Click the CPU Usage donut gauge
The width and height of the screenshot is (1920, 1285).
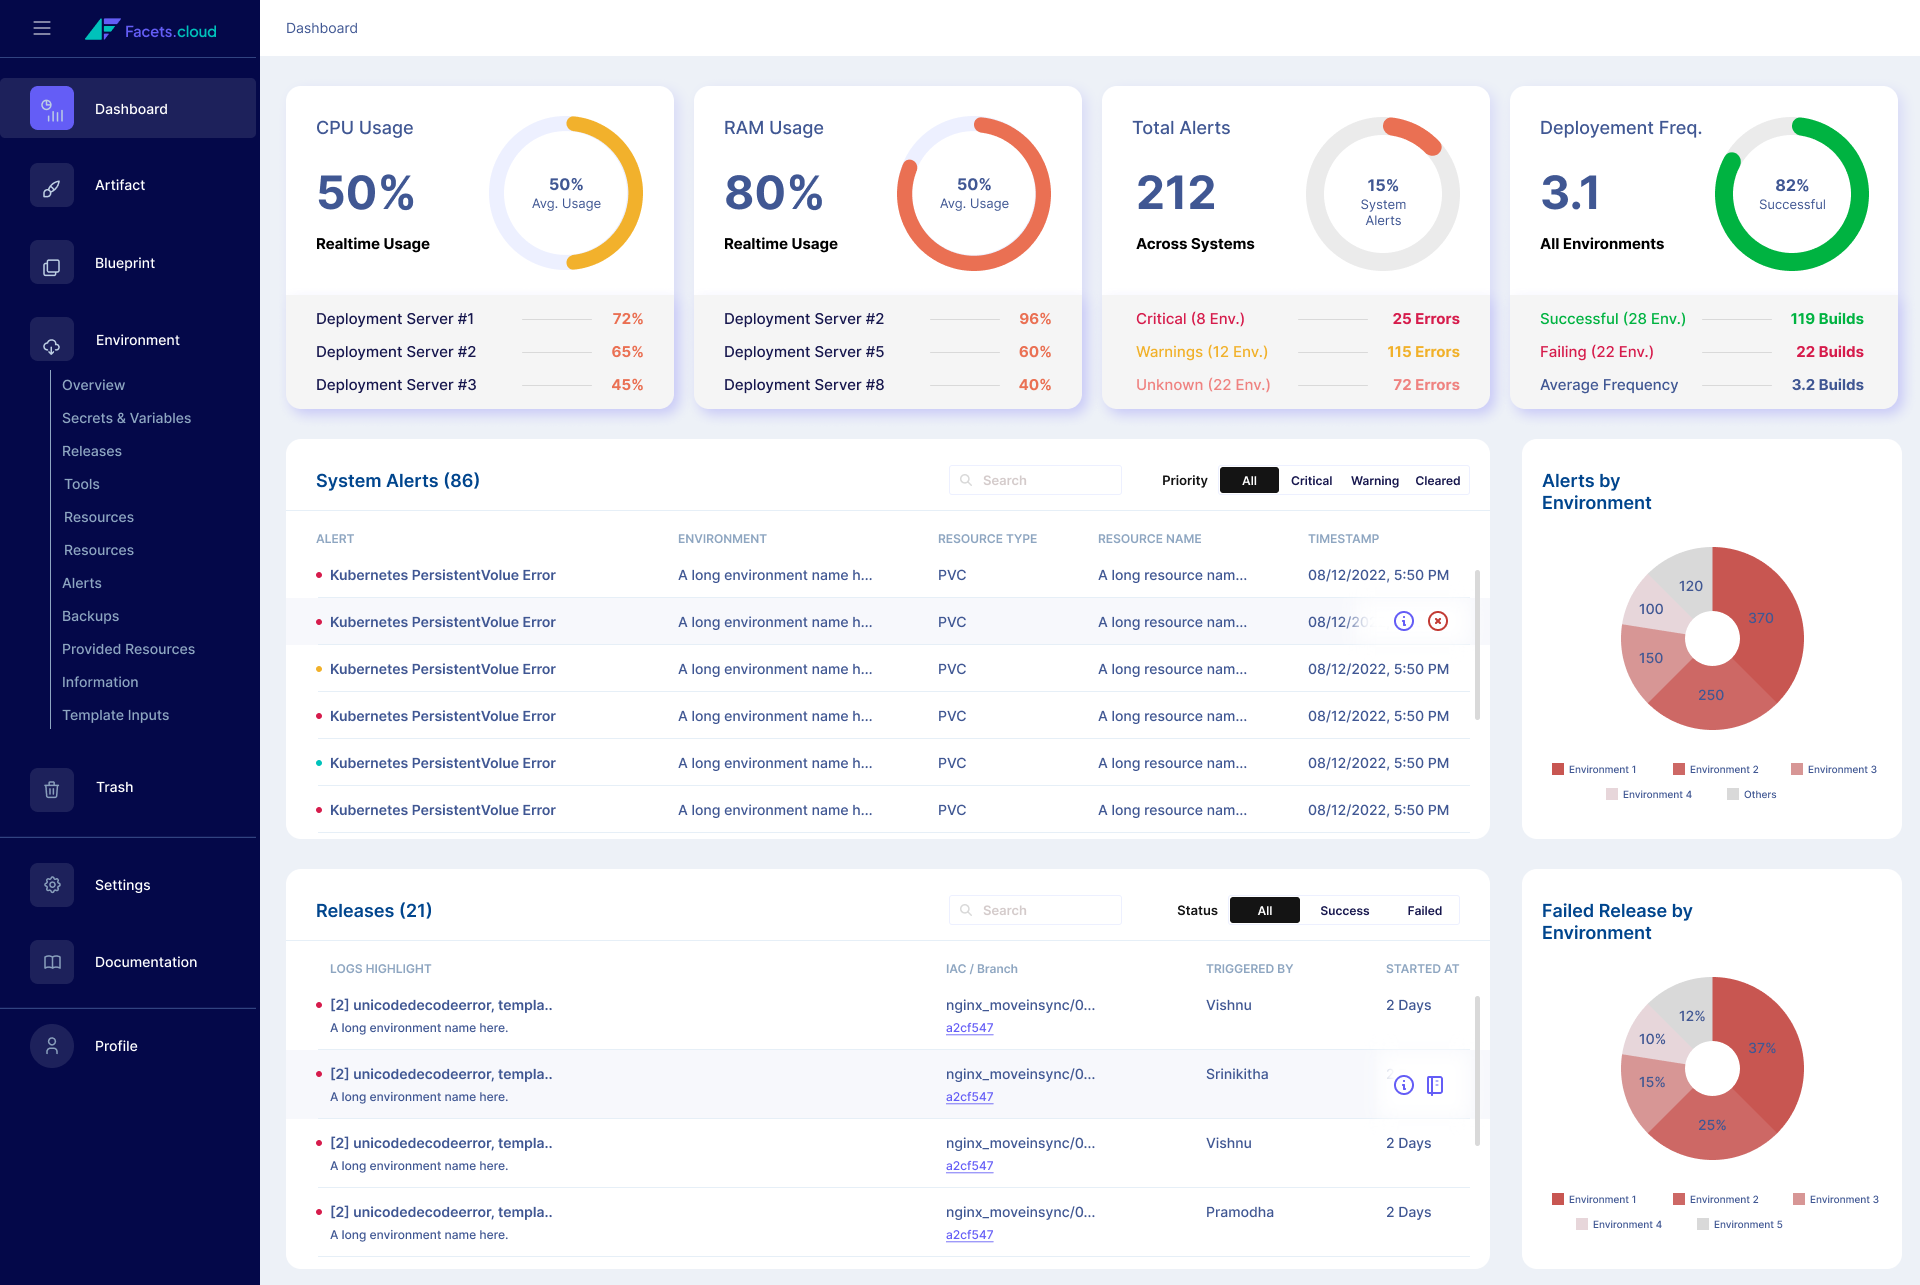coord(566,193)
